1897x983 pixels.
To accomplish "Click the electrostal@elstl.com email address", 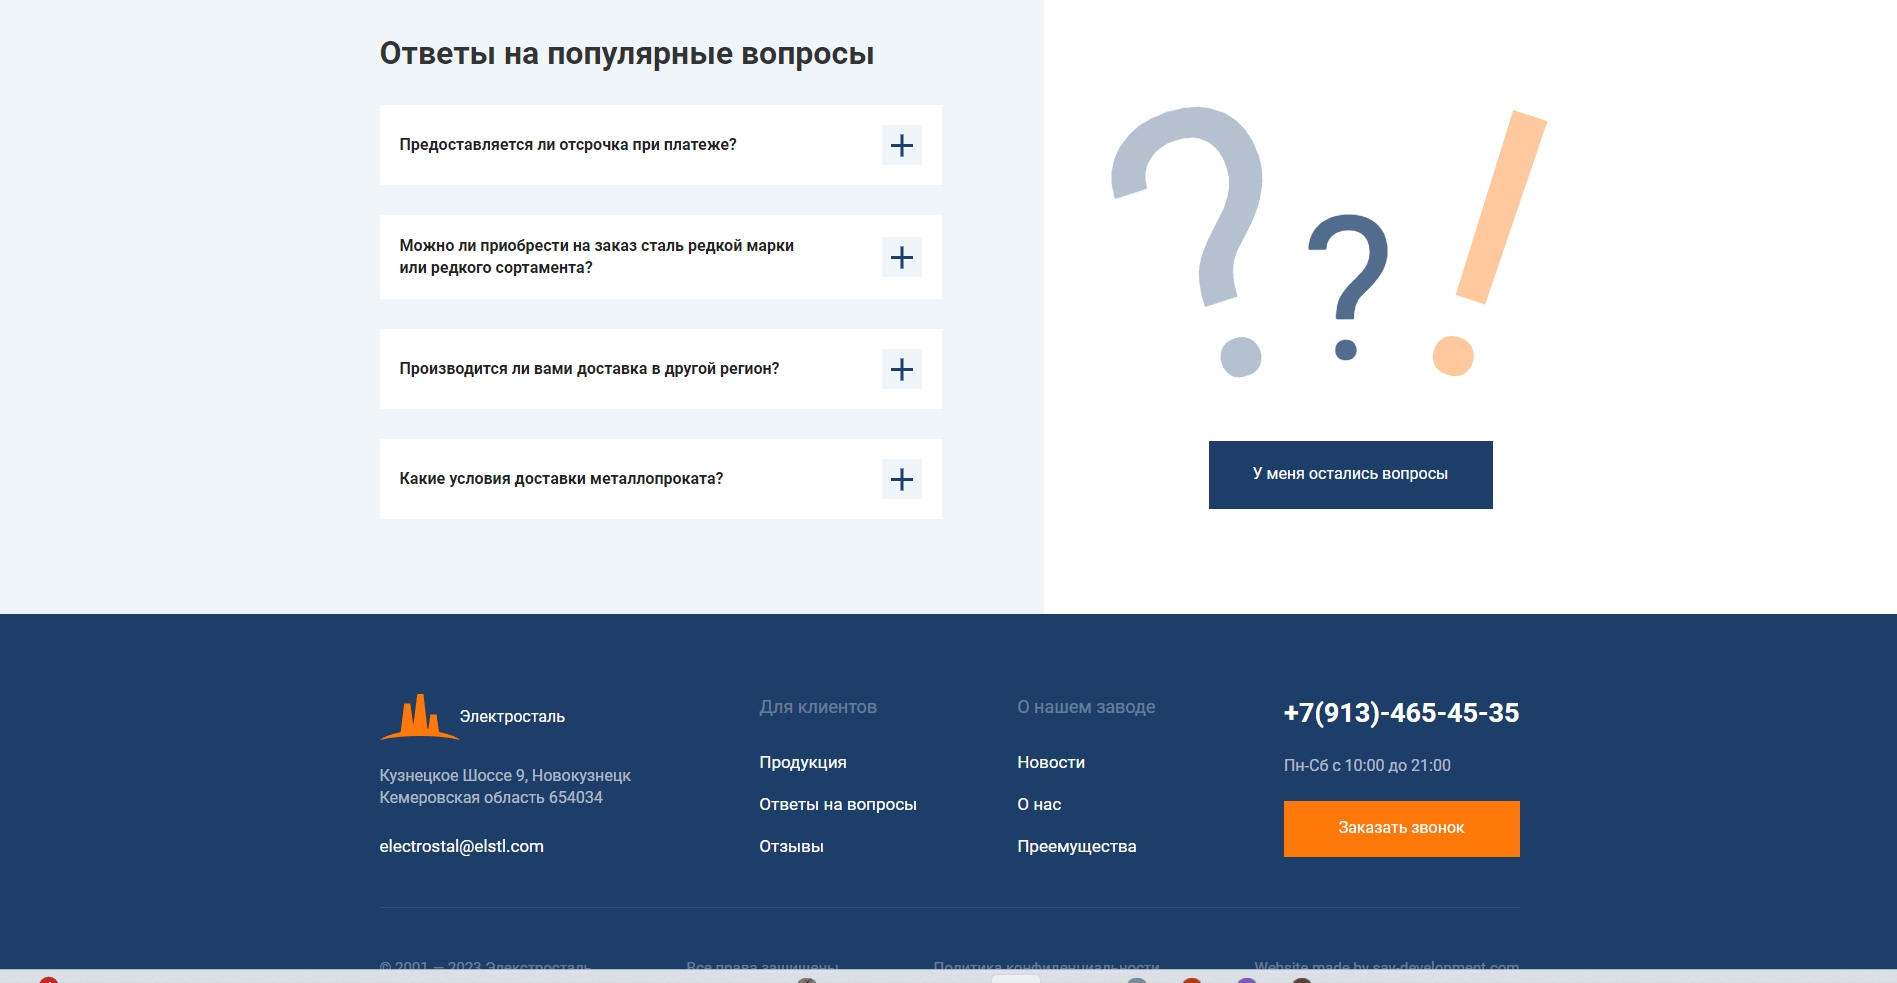I will click(x=461, y=846).
